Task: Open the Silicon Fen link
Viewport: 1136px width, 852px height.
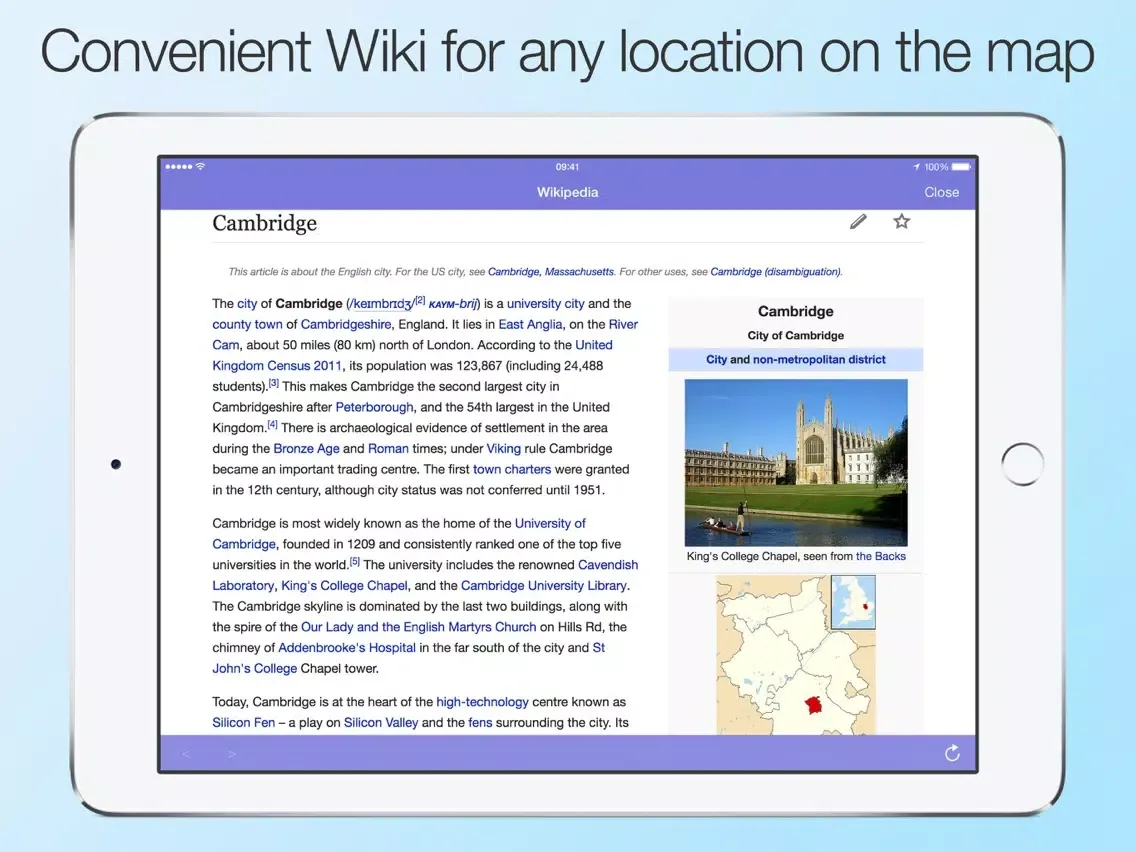Action: [x=243, y=722]
